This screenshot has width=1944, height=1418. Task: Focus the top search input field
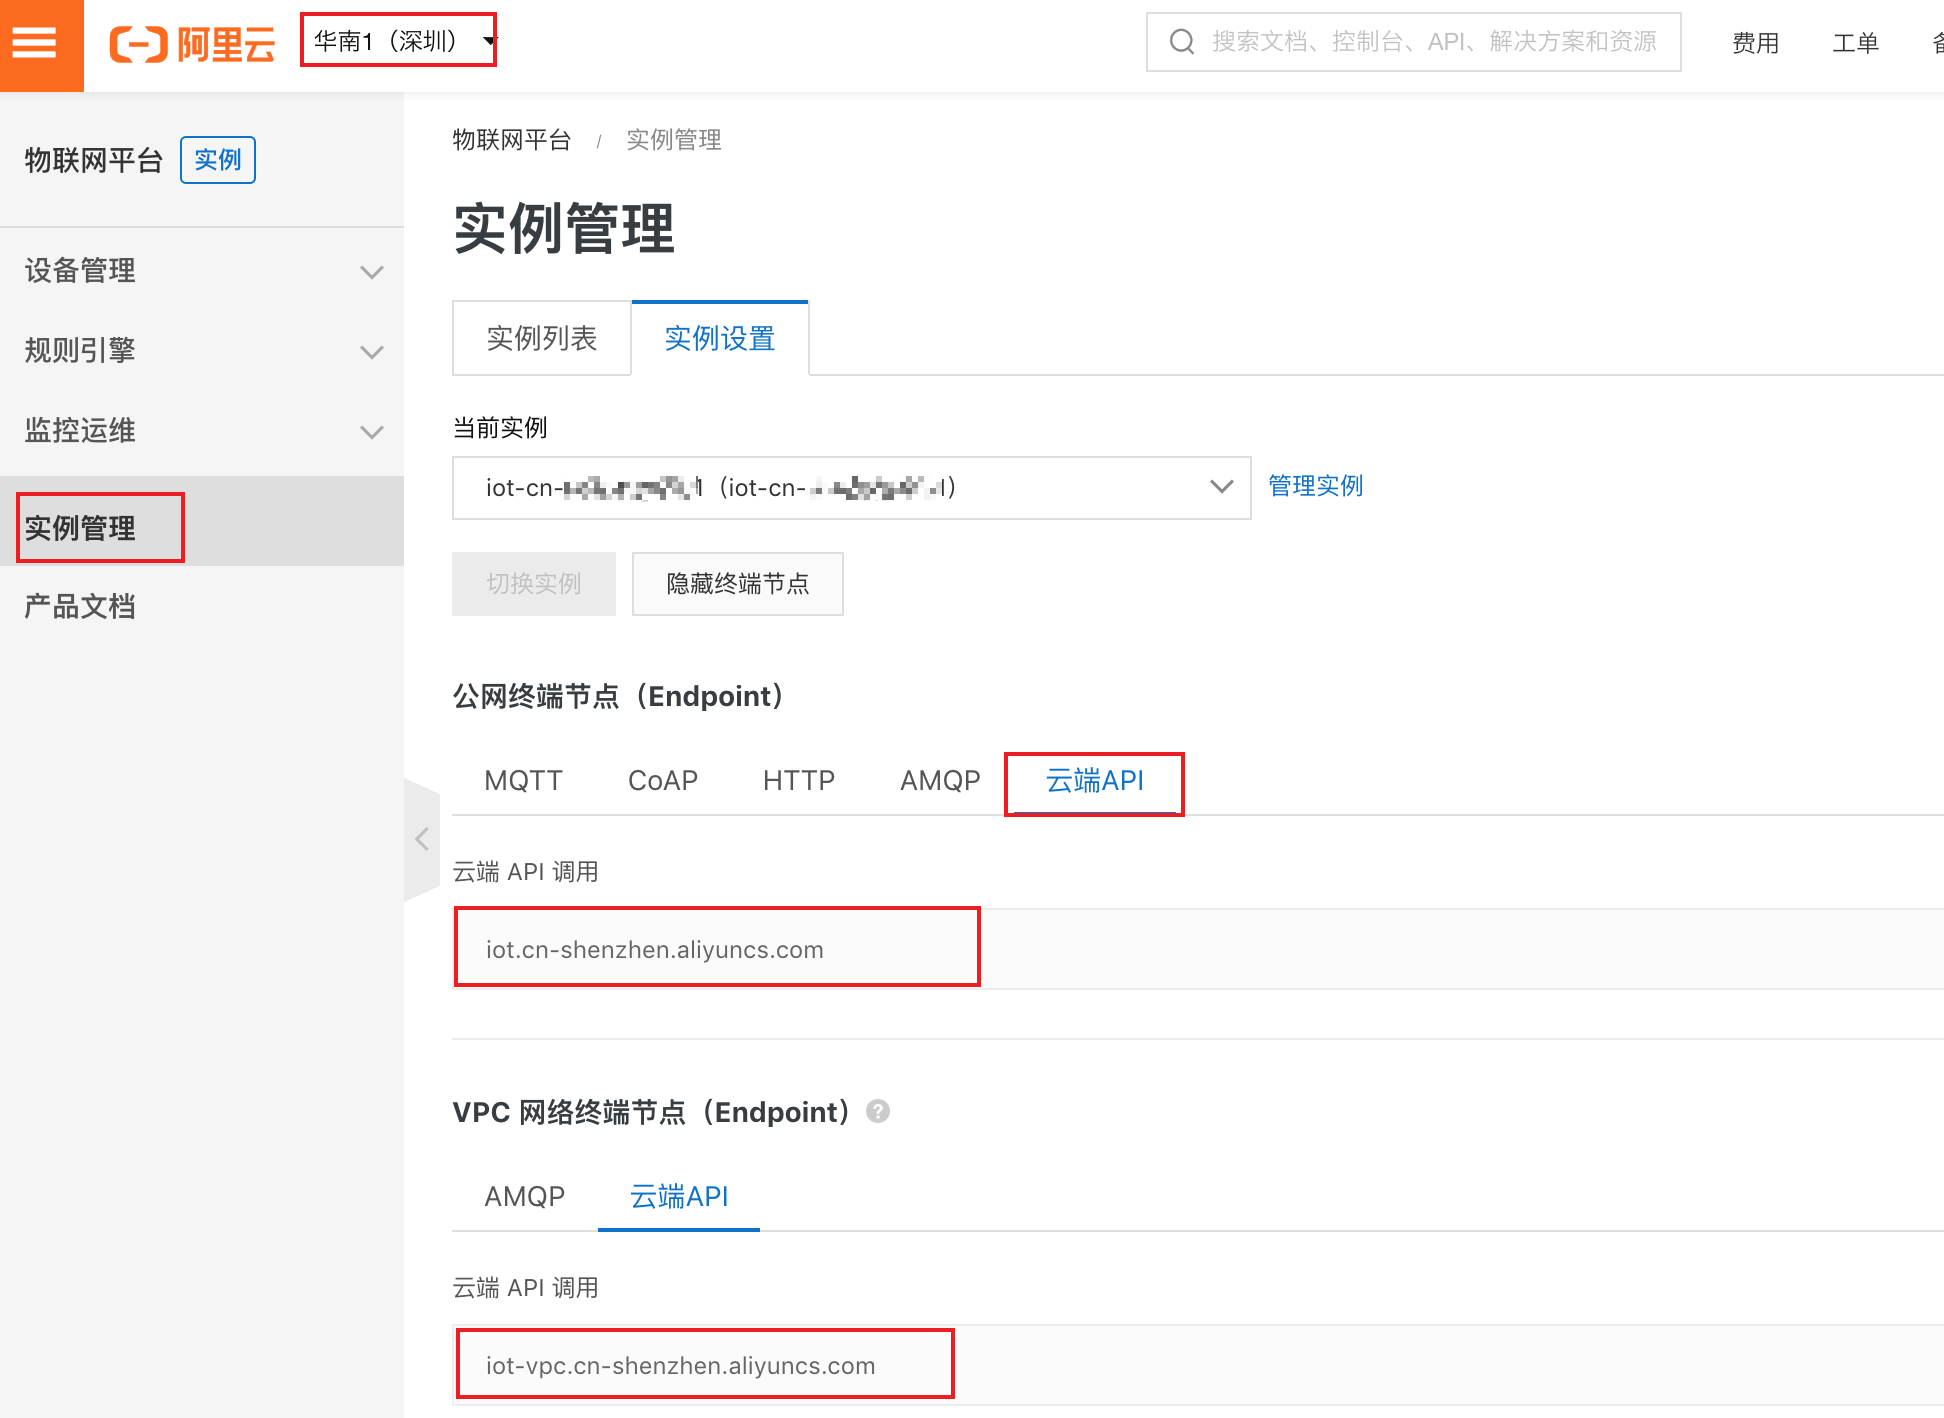tap(1413, 42)
